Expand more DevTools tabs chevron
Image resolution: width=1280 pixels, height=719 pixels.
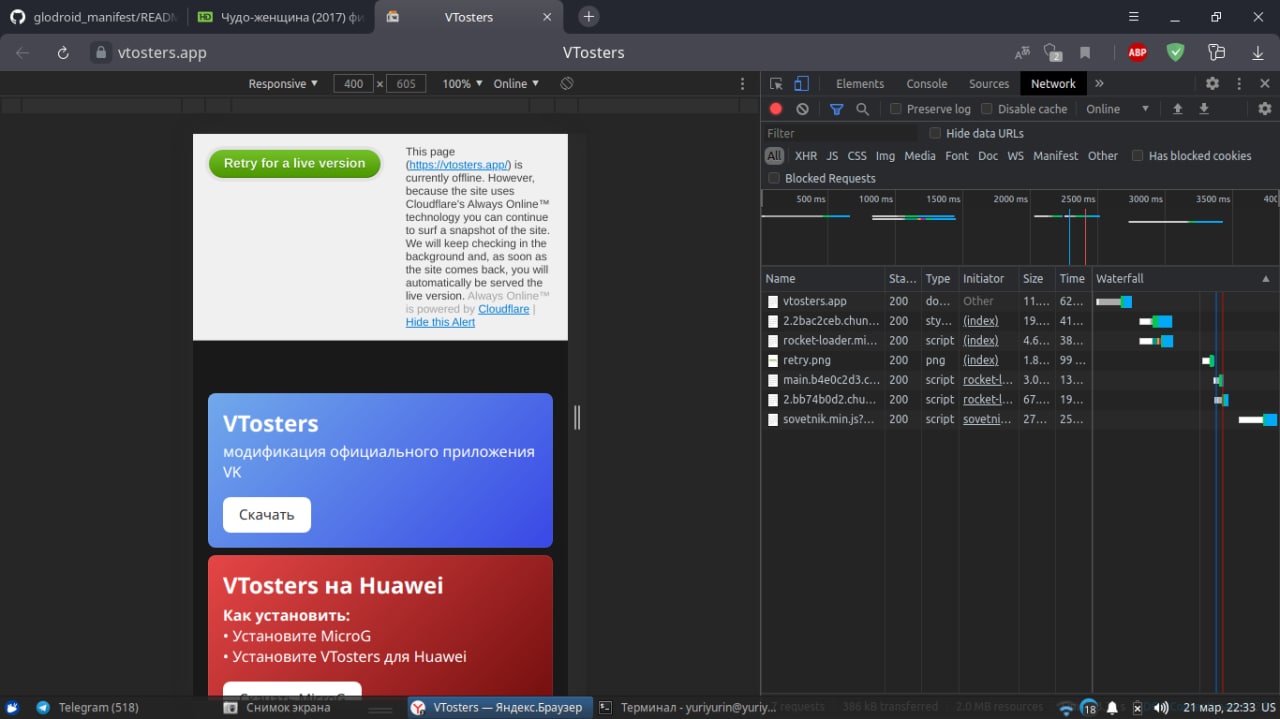(1099, 84)
